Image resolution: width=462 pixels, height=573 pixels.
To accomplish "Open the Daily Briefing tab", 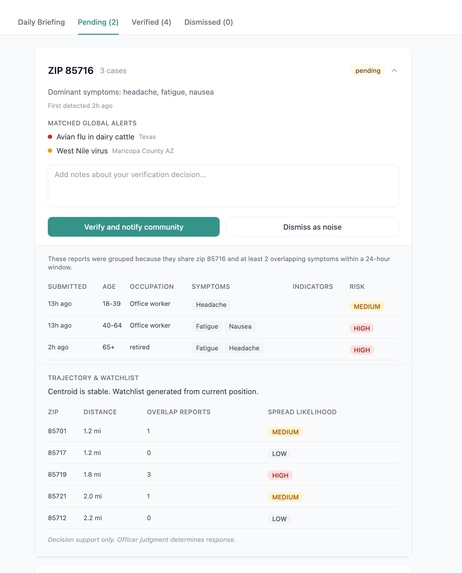I will [x=41, y=22].
